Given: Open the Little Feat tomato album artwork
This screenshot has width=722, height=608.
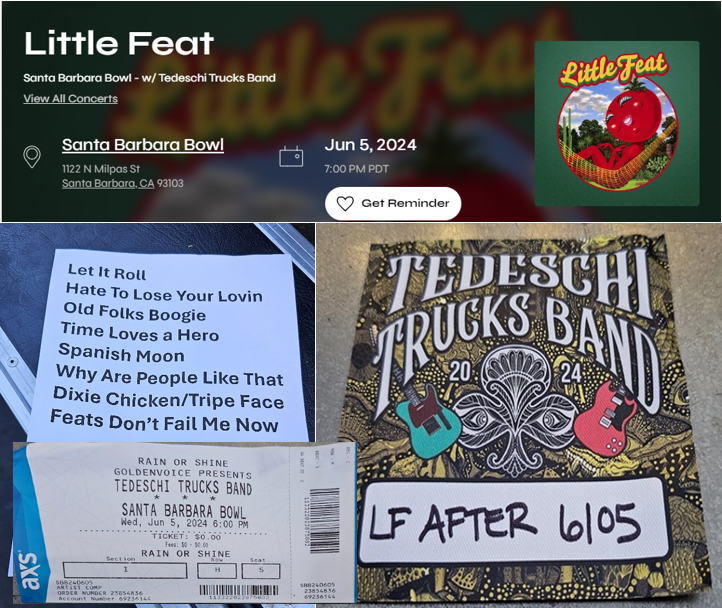Looking at the screenshot, I should tap(617, 123).
